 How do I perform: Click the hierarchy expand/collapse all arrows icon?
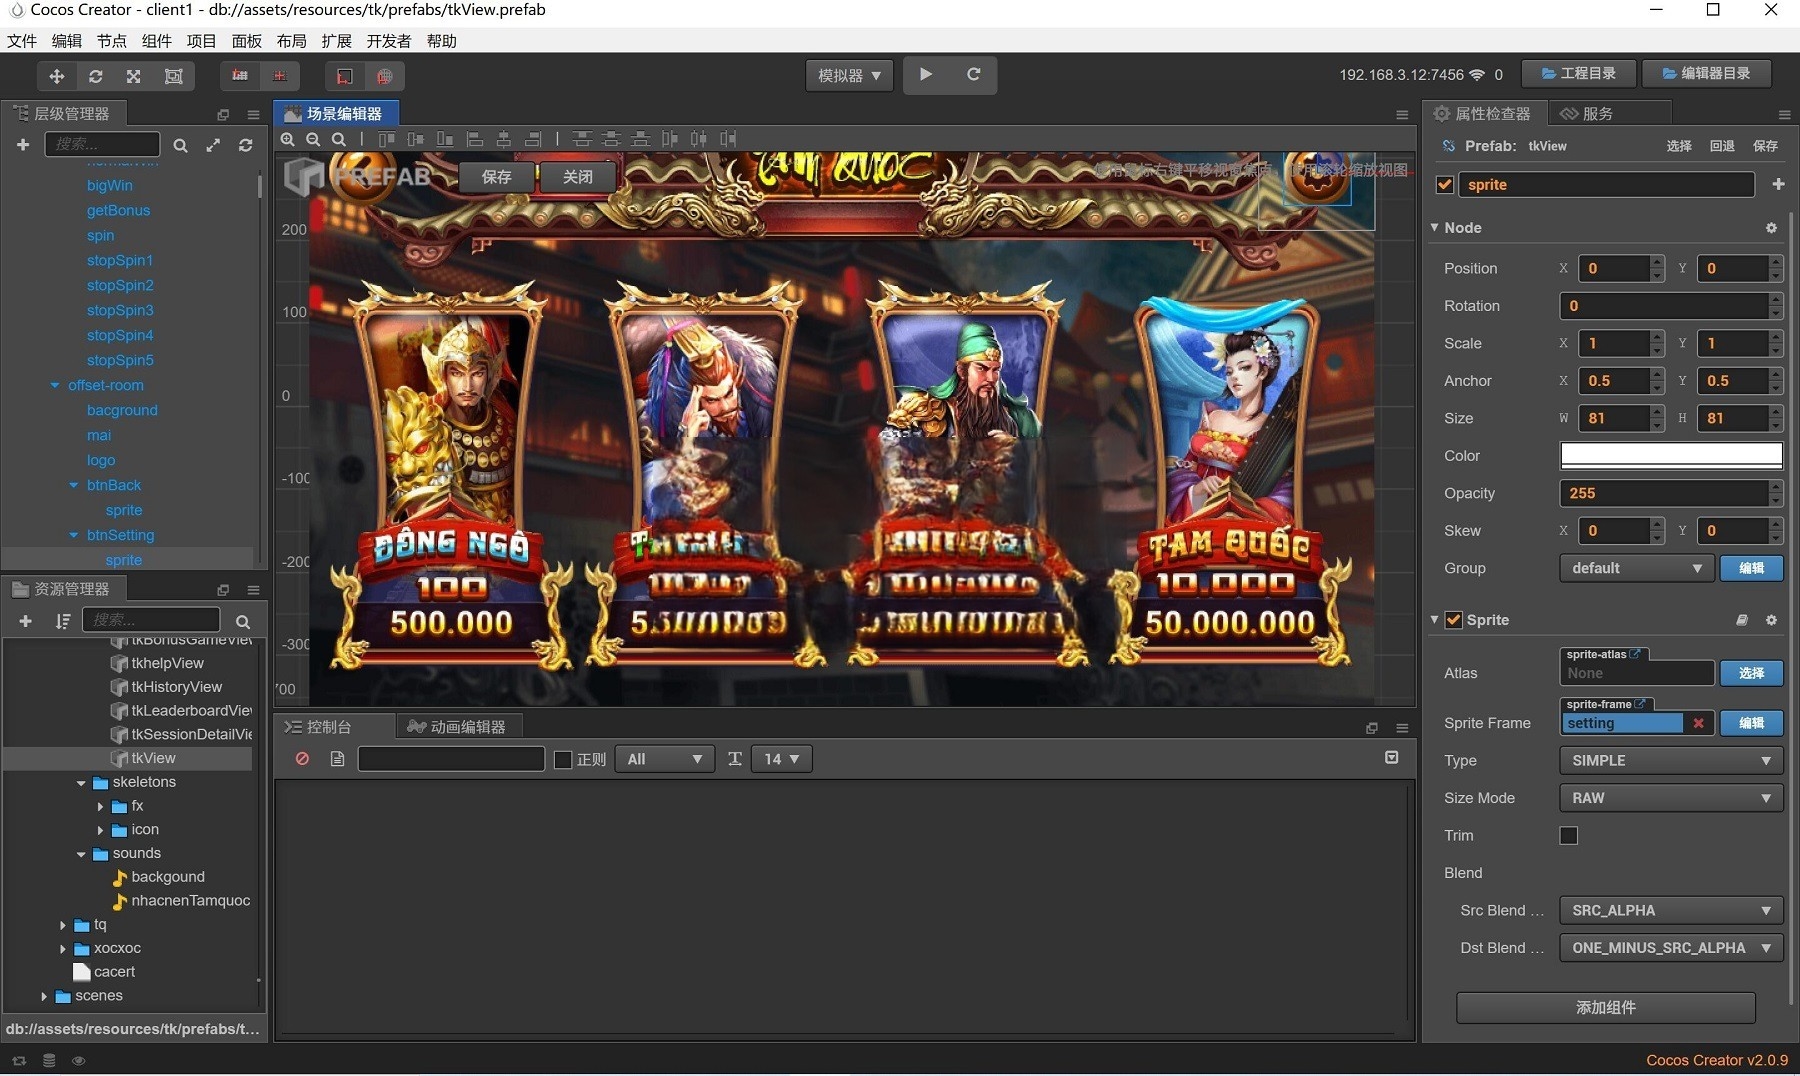[x=213, y=145]
